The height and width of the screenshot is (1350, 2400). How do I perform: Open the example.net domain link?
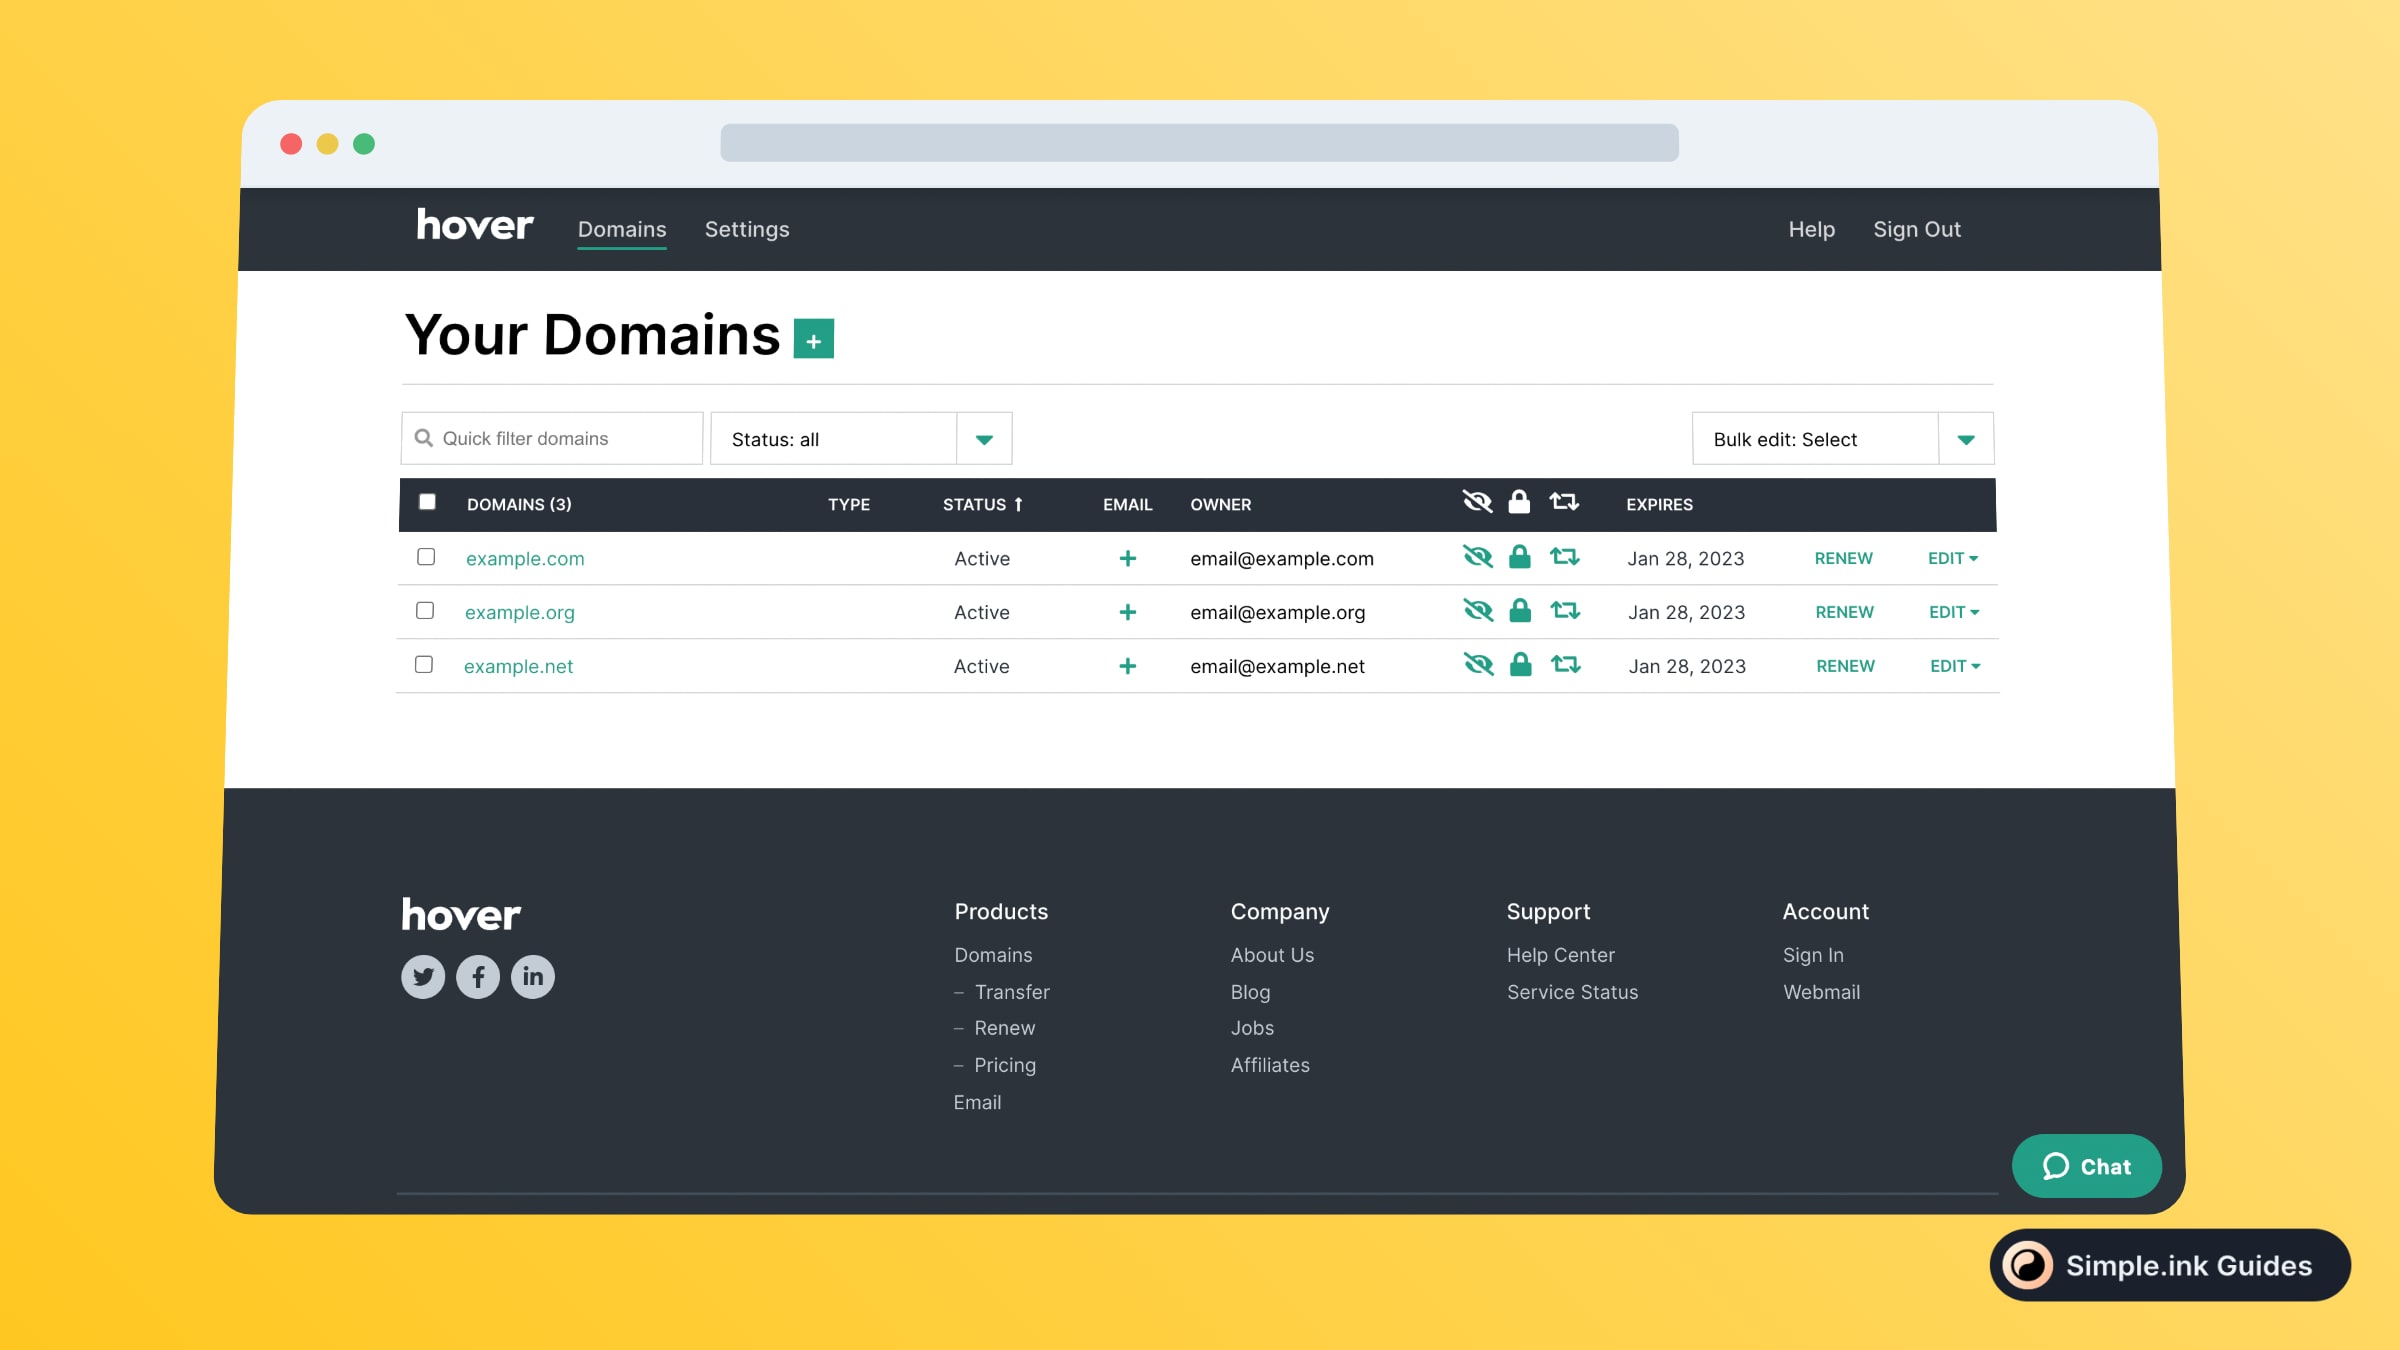518,666
